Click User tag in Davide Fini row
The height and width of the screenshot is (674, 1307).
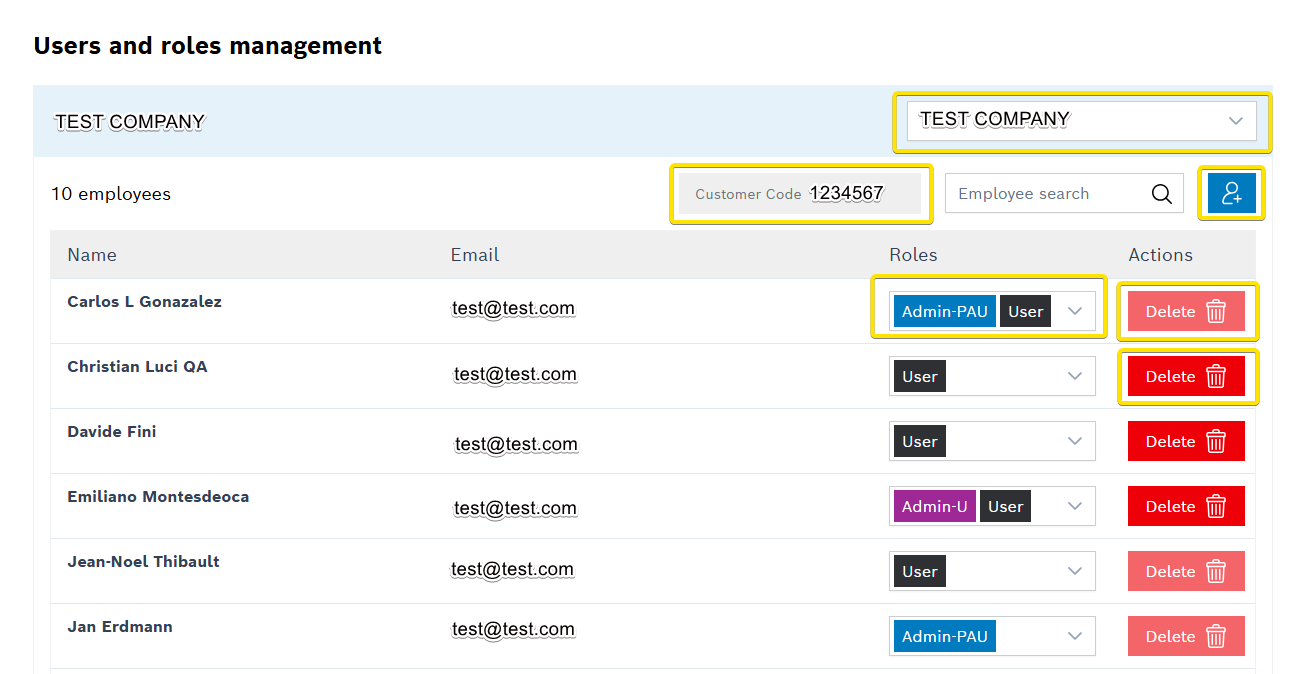click(920, 441)
